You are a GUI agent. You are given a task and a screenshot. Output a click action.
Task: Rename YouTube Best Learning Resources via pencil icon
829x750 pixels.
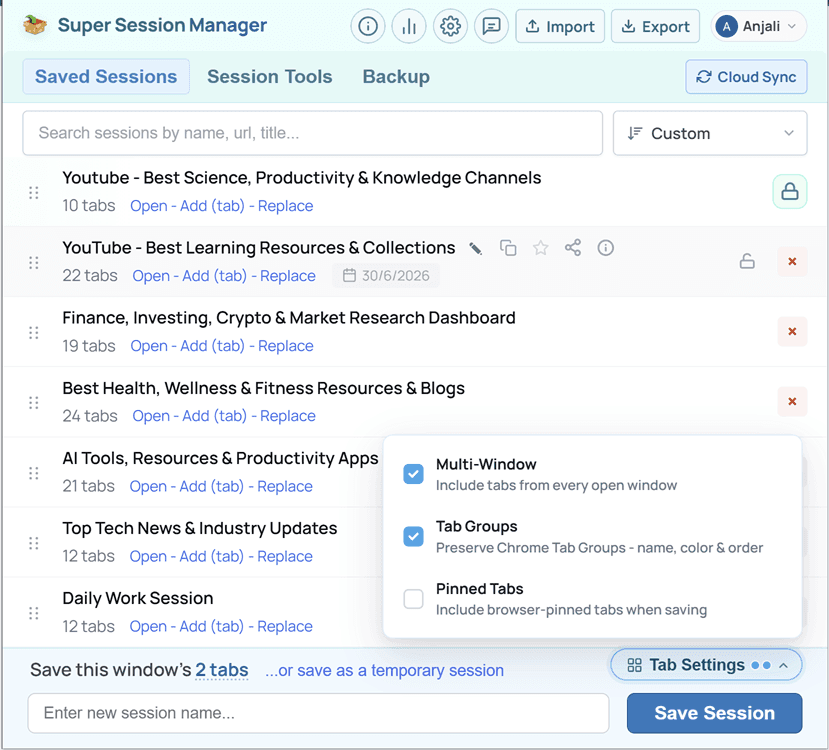pos(475,248)
